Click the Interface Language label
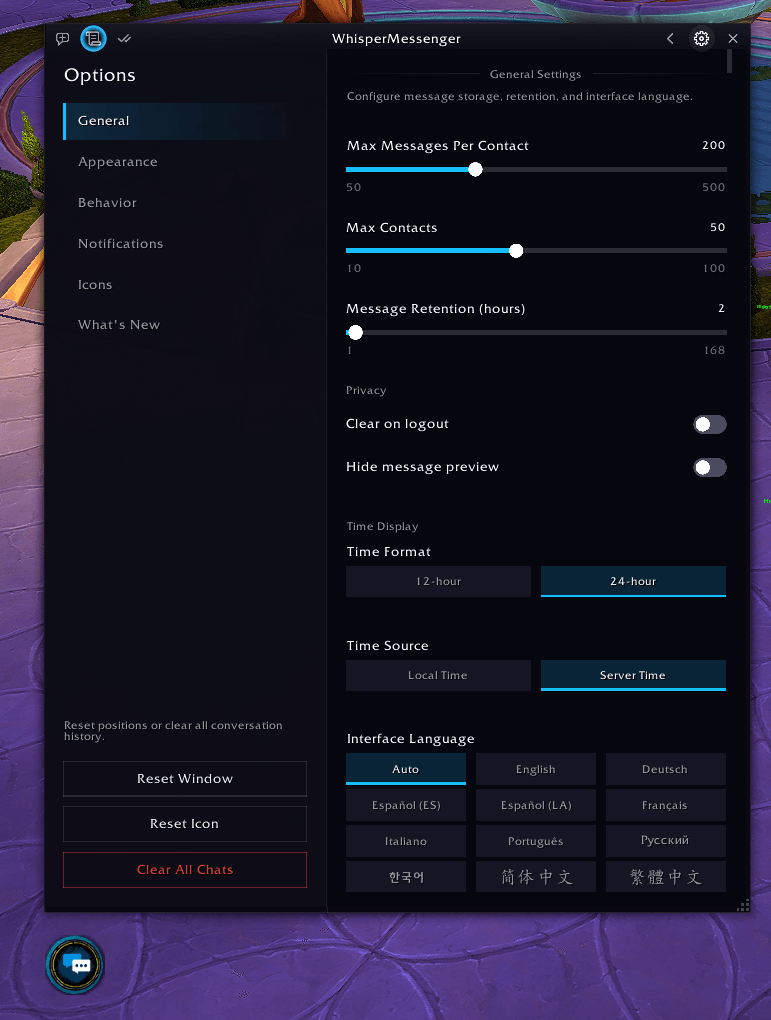This screenshot has height=1020, width=771. tap(411, 739)
